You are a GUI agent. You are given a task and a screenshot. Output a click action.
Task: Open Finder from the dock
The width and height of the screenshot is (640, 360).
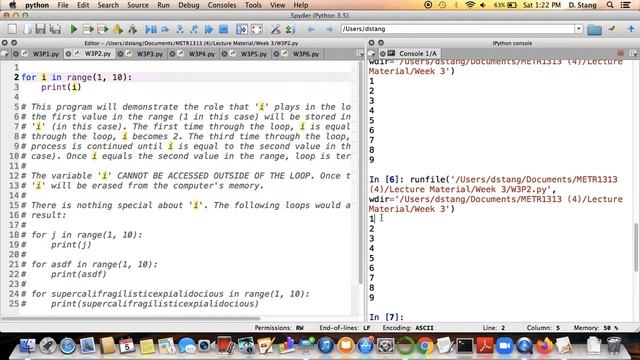coord(27,346)
